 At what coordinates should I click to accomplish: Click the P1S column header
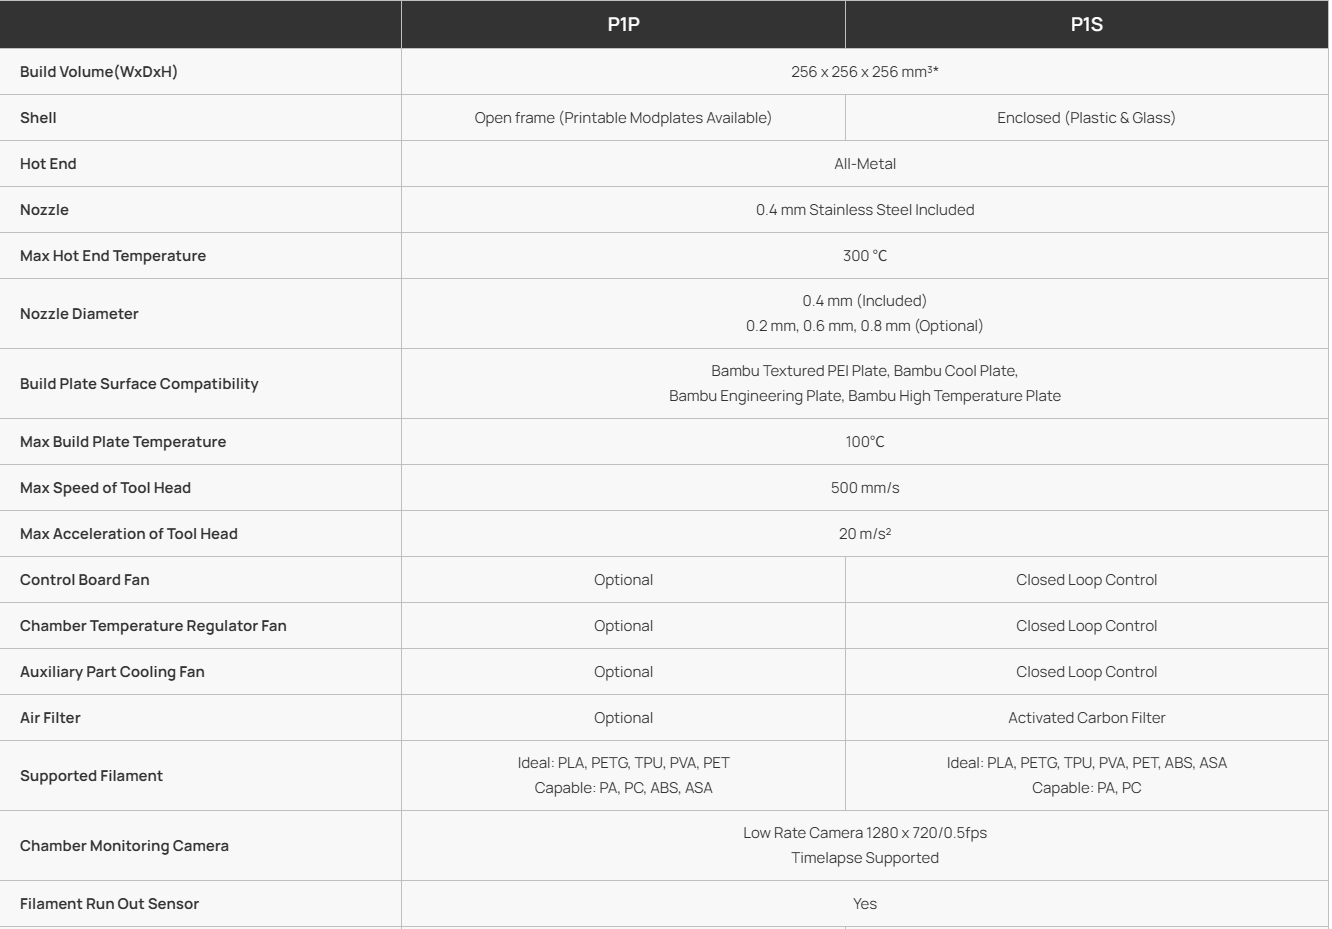pos(1086,24)
